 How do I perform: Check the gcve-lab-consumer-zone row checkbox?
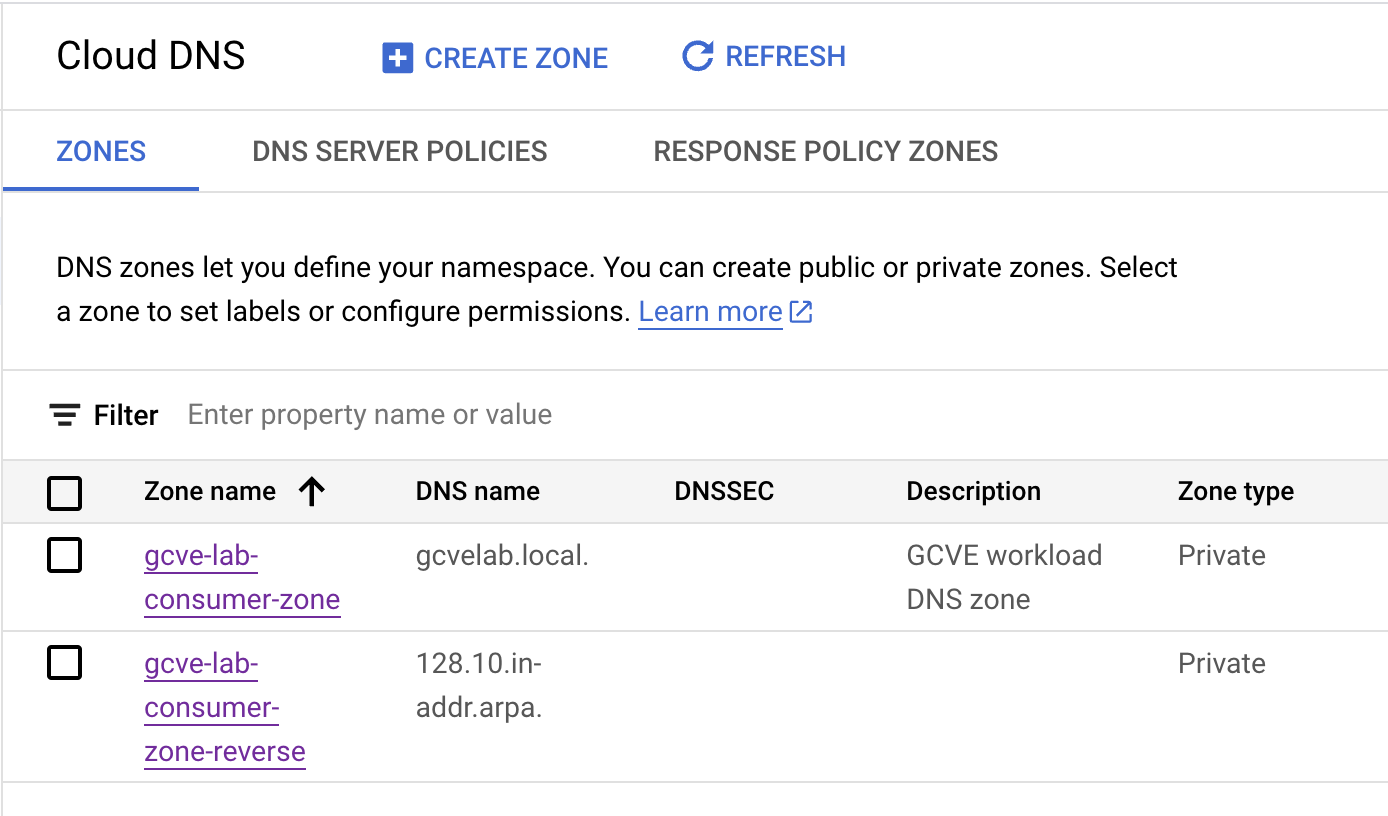65,556
